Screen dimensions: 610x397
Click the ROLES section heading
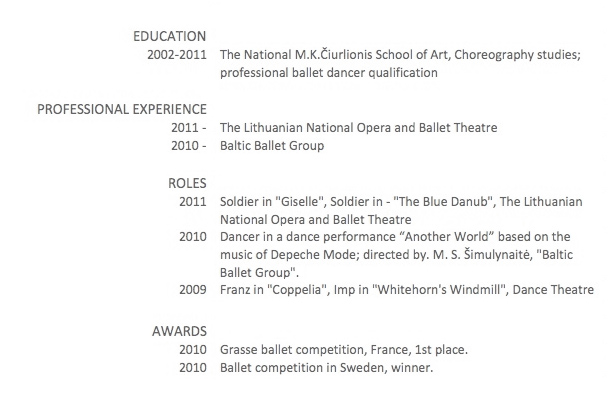[x=187, y=183]
